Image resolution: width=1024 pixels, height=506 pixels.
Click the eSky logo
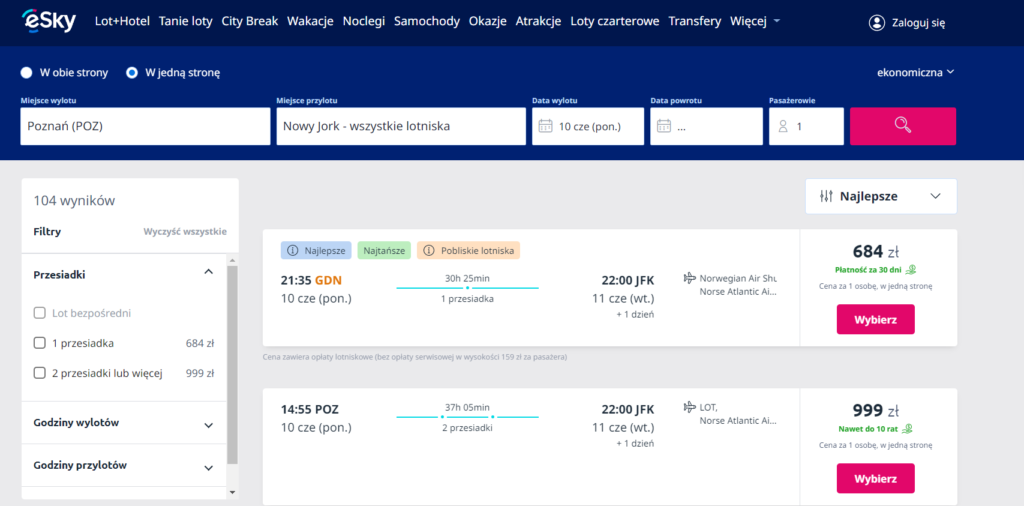tap(49, 21)
